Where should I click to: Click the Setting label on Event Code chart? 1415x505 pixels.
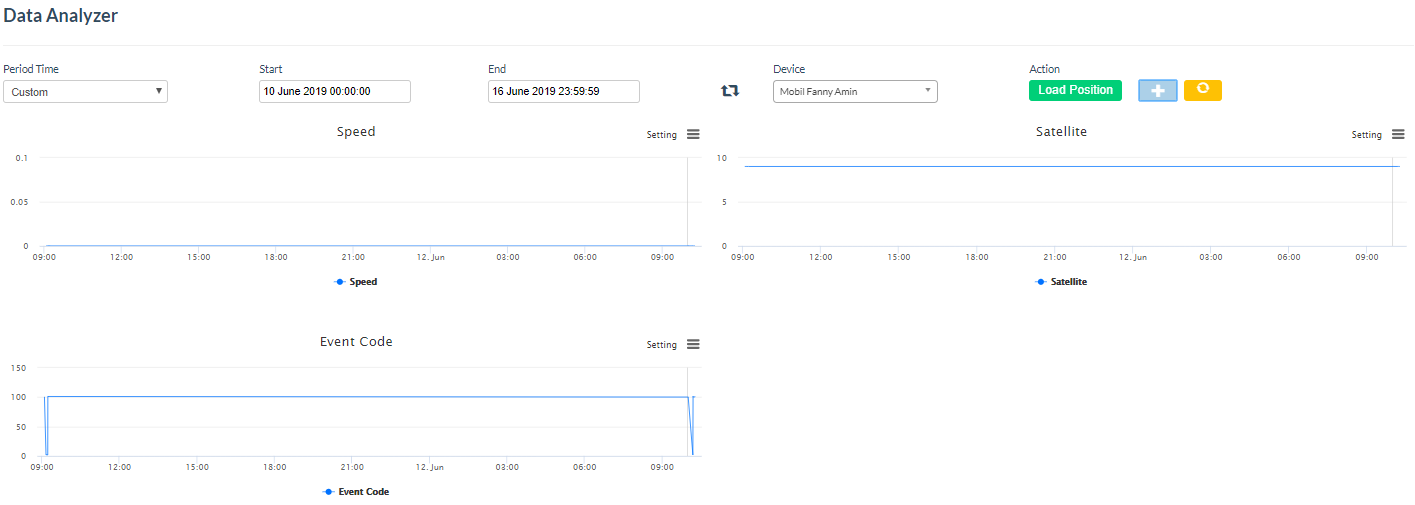[661, 345]
